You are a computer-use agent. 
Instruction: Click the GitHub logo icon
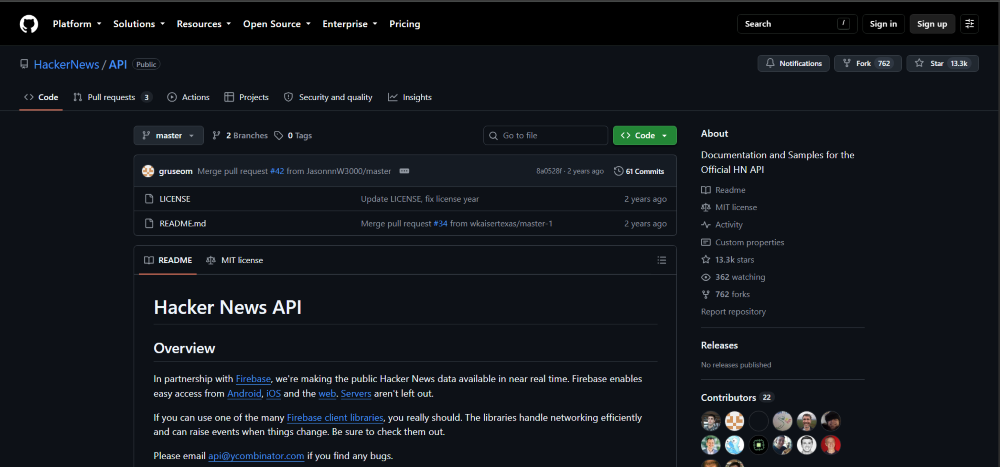pyautogui.click(x=29, y=24)
